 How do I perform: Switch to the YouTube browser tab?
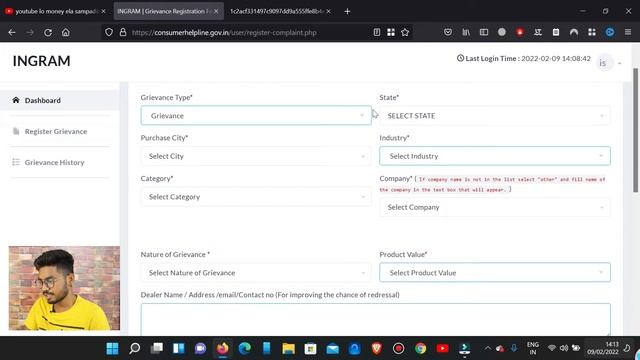point(55,11)
